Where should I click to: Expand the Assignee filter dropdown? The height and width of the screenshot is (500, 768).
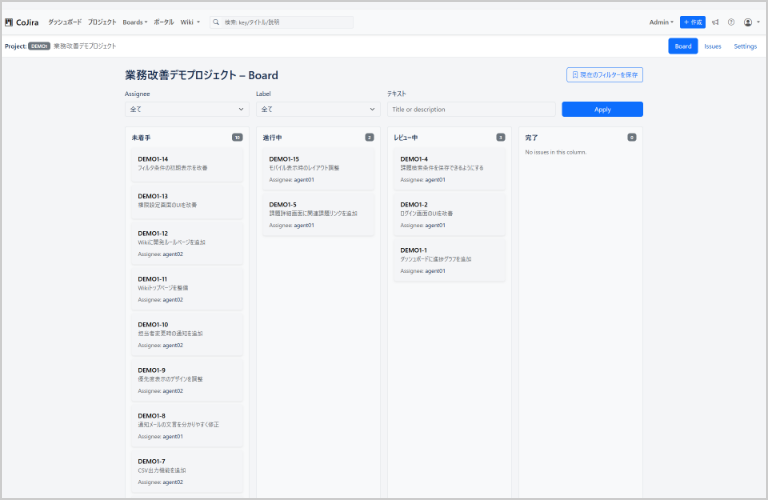(187, 109)
